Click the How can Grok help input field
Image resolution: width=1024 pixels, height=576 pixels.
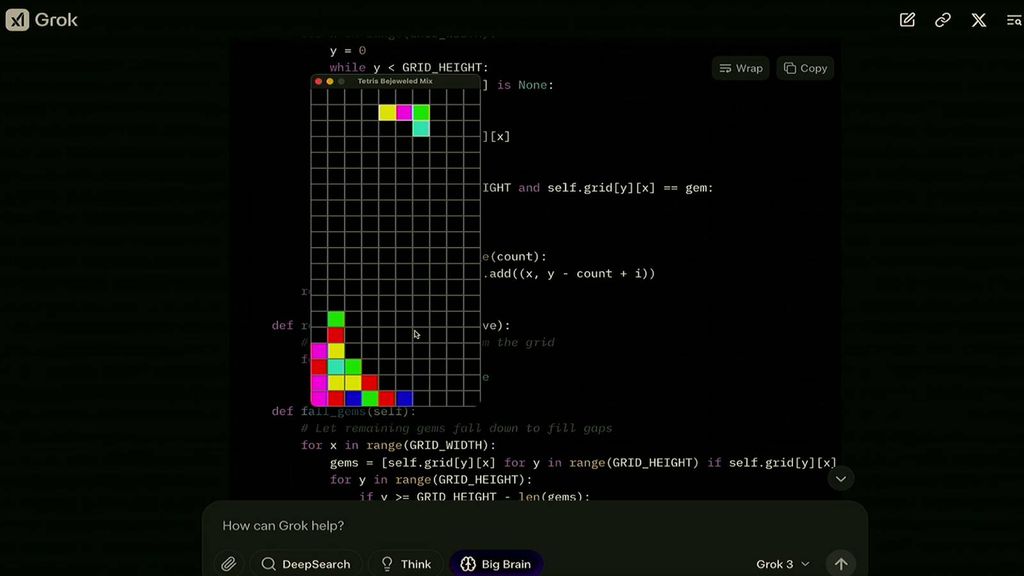tap(400, 525)
